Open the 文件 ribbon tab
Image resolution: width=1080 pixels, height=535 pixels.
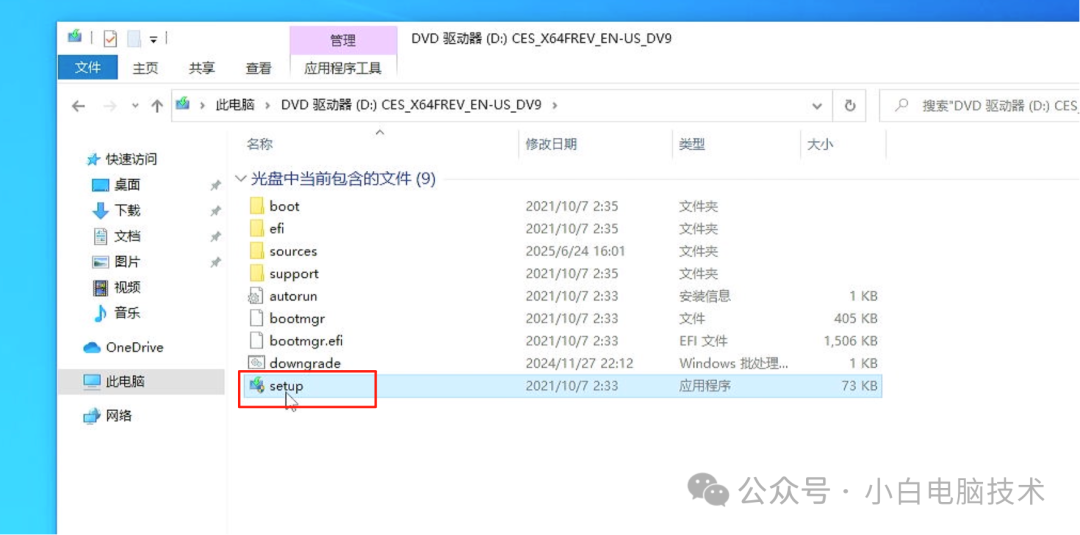[87, 67]
